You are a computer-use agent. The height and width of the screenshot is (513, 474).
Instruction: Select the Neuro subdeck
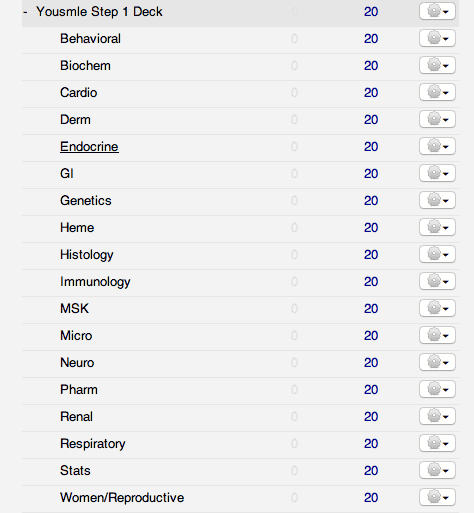[x=77, y=363]
